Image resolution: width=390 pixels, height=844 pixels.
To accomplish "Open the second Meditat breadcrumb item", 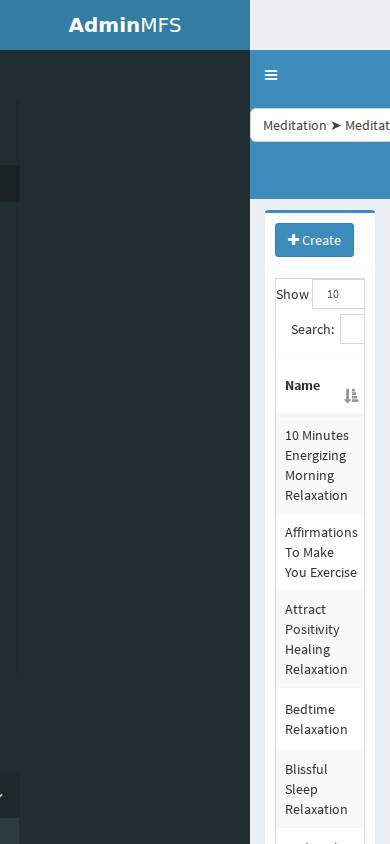I will [x=367, y=125].
